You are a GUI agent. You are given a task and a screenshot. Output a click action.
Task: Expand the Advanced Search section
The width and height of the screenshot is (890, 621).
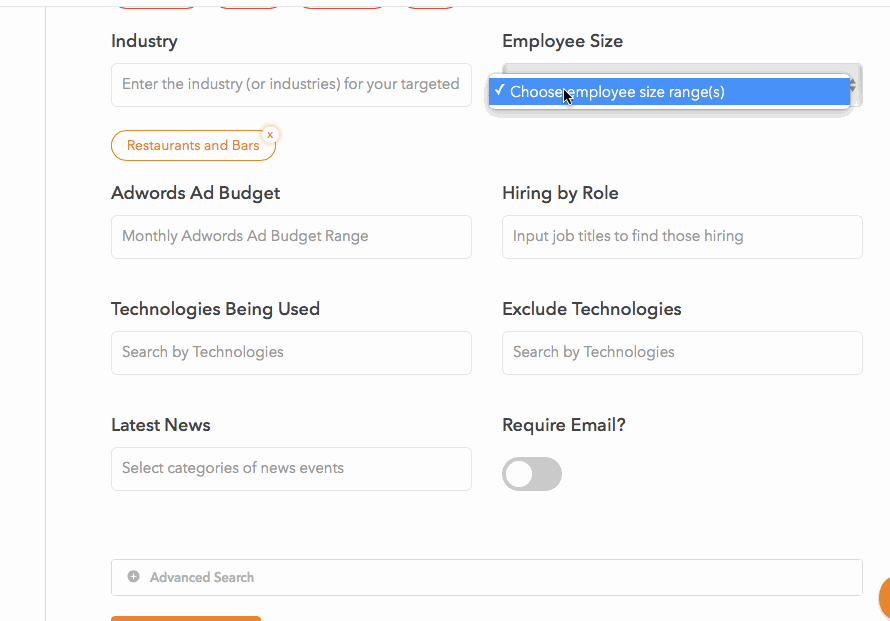(x=486, y=577)
